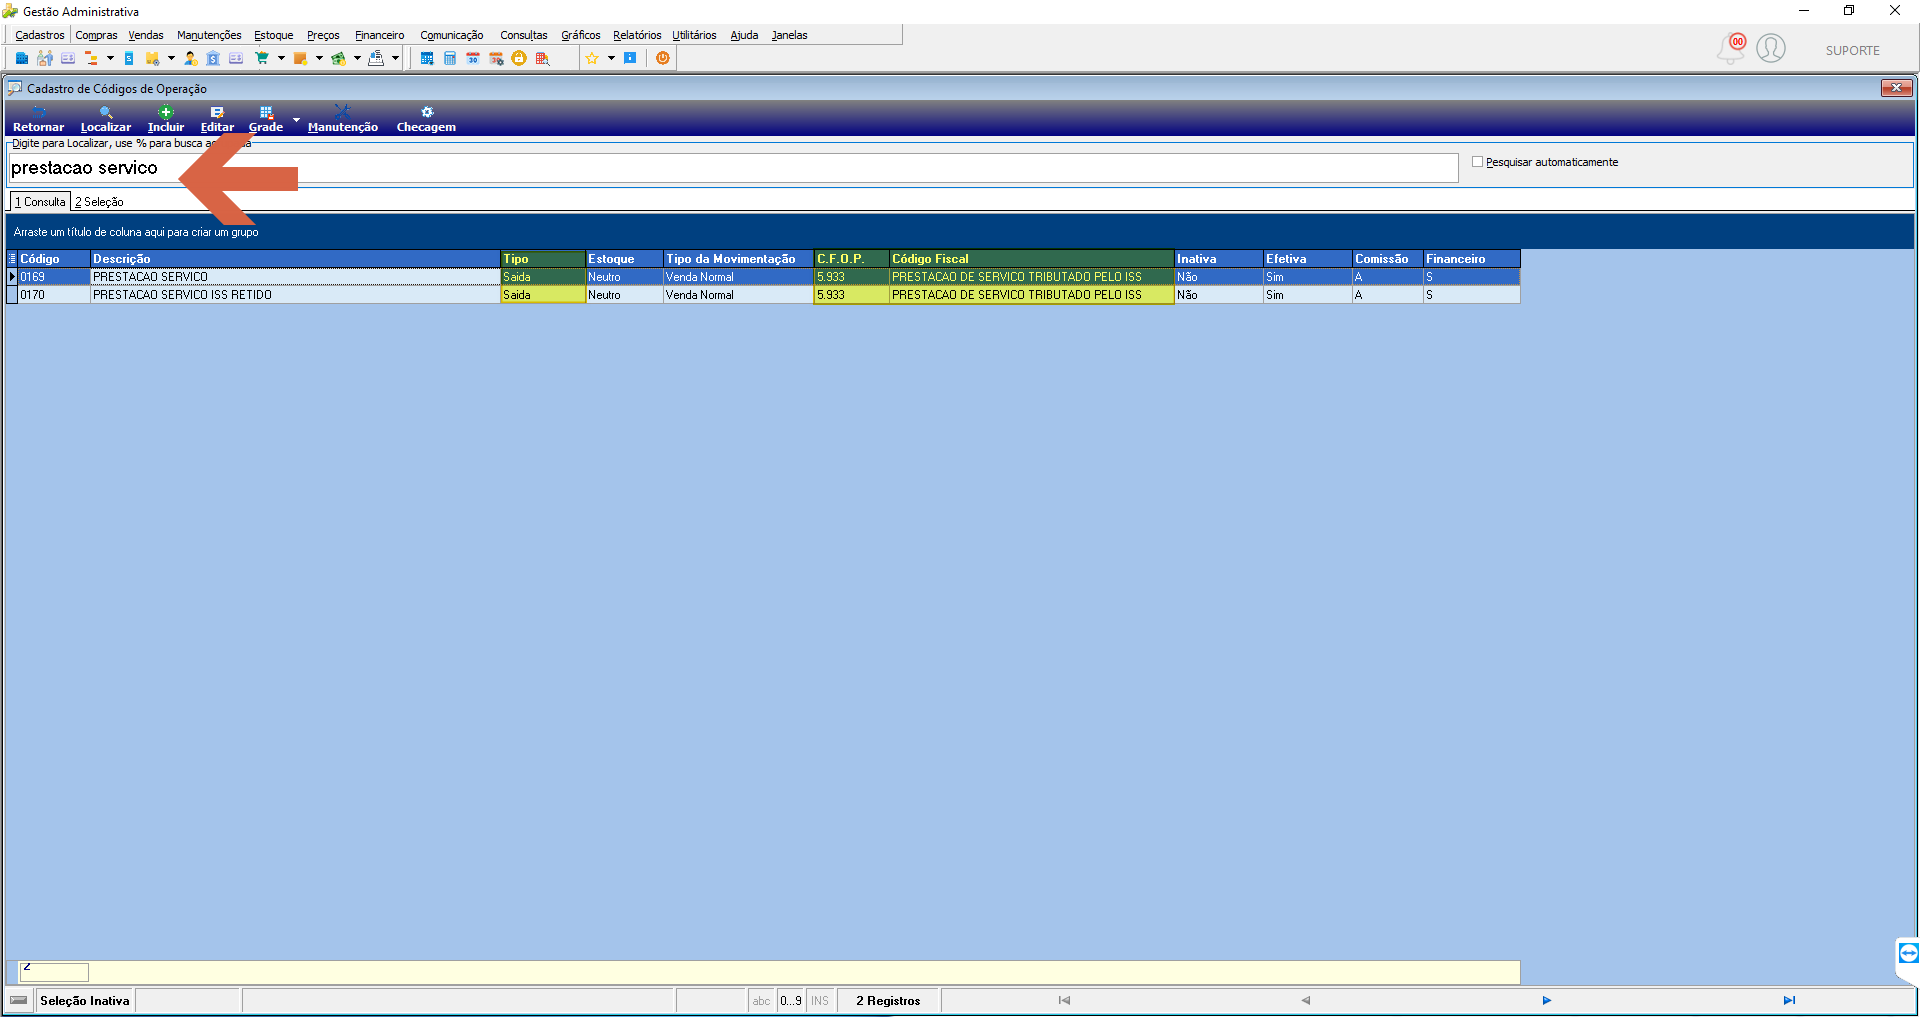Expand dropdown next to favorites star
The height and width of the screenshot is (1017, 1920).
(611, 58)
